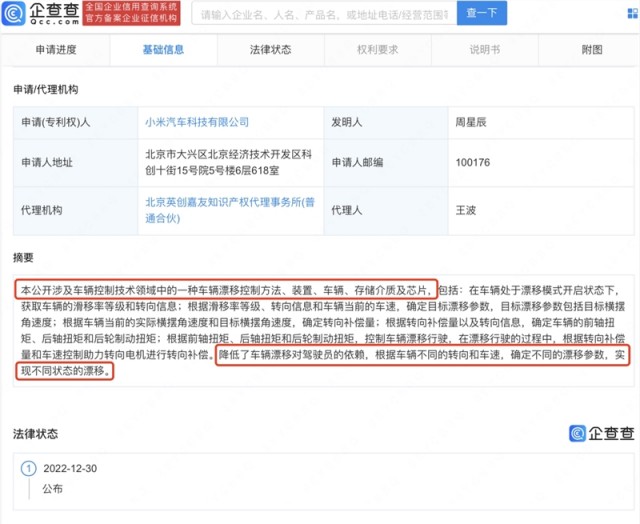The width and height of the screenshot is (640, 524).
Task: Click the abstract paragraph text
Action: 323,330
